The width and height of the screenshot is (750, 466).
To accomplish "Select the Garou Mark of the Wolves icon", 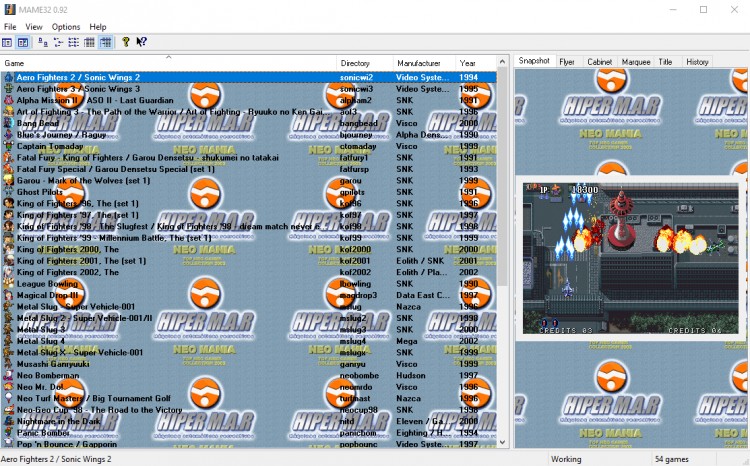I will coord(9,180).
